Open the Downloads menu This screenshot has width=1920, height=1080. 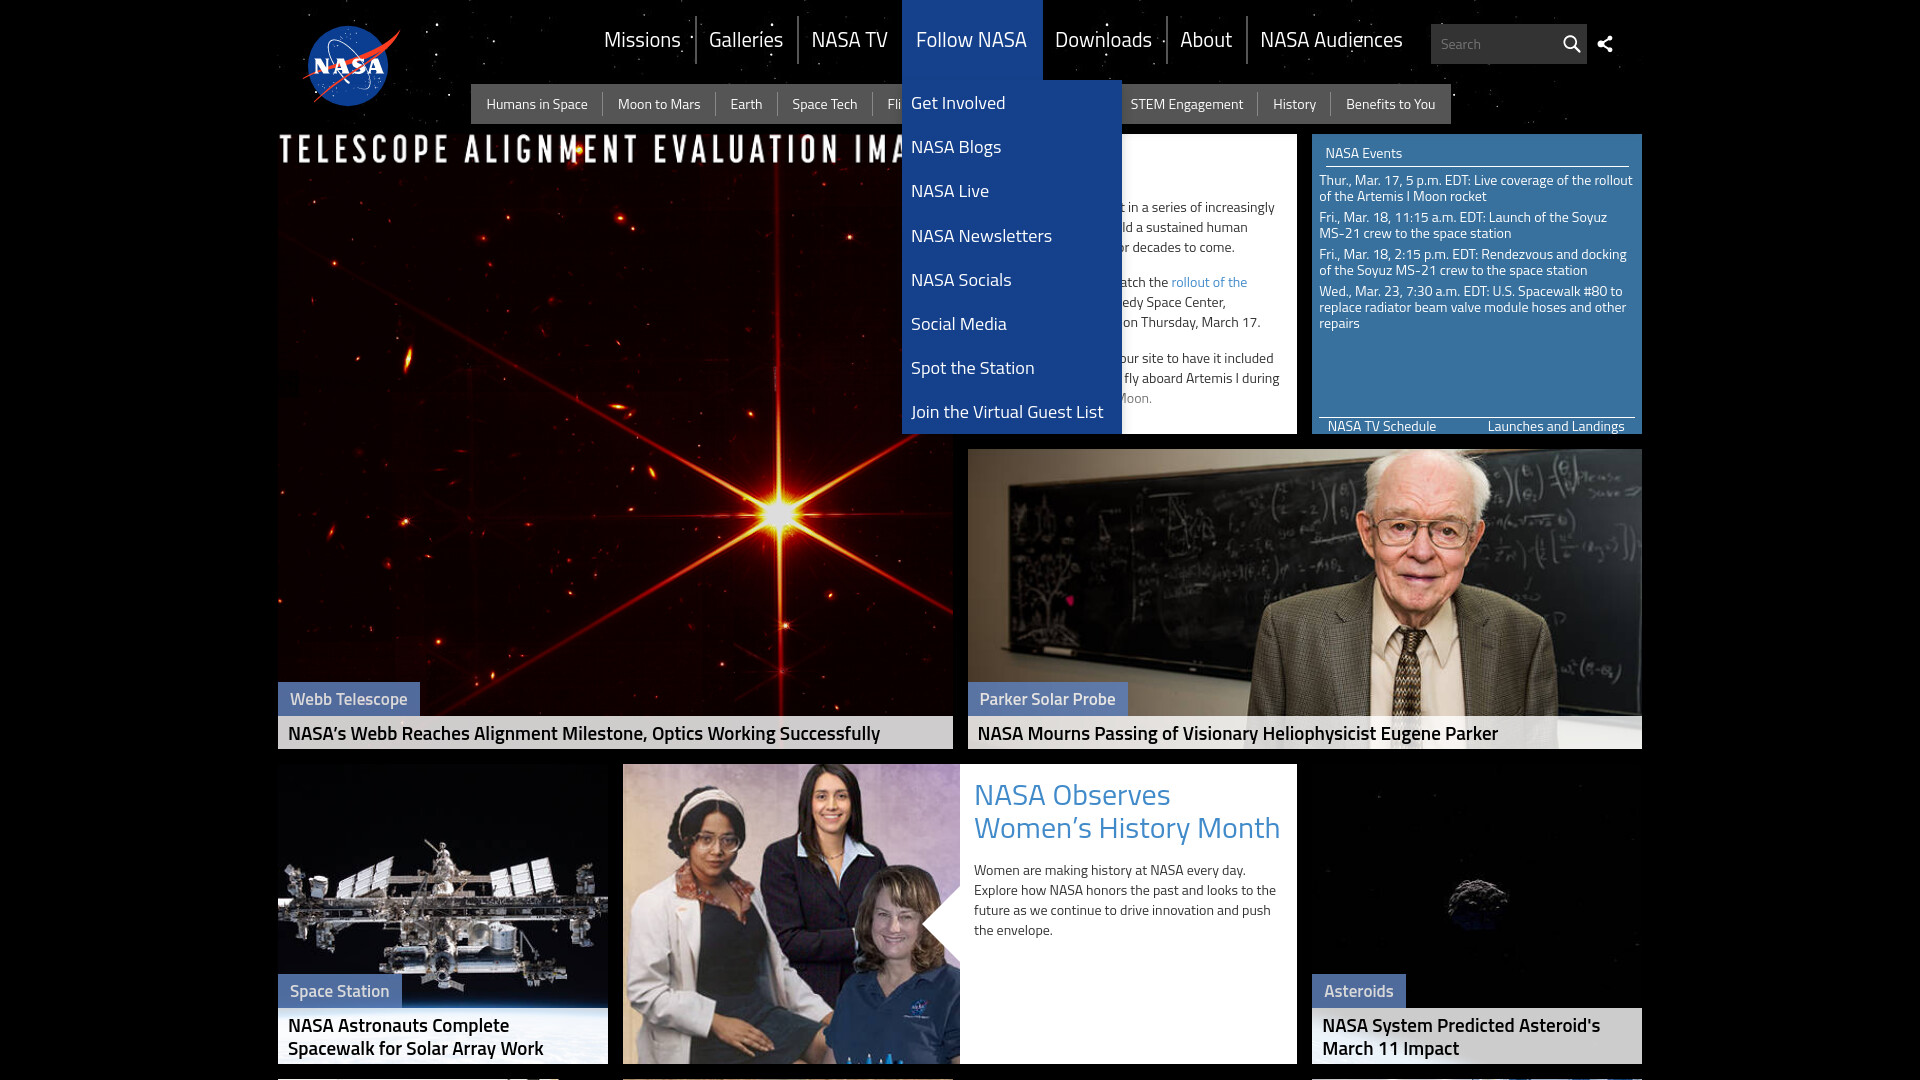point(1103,40)
